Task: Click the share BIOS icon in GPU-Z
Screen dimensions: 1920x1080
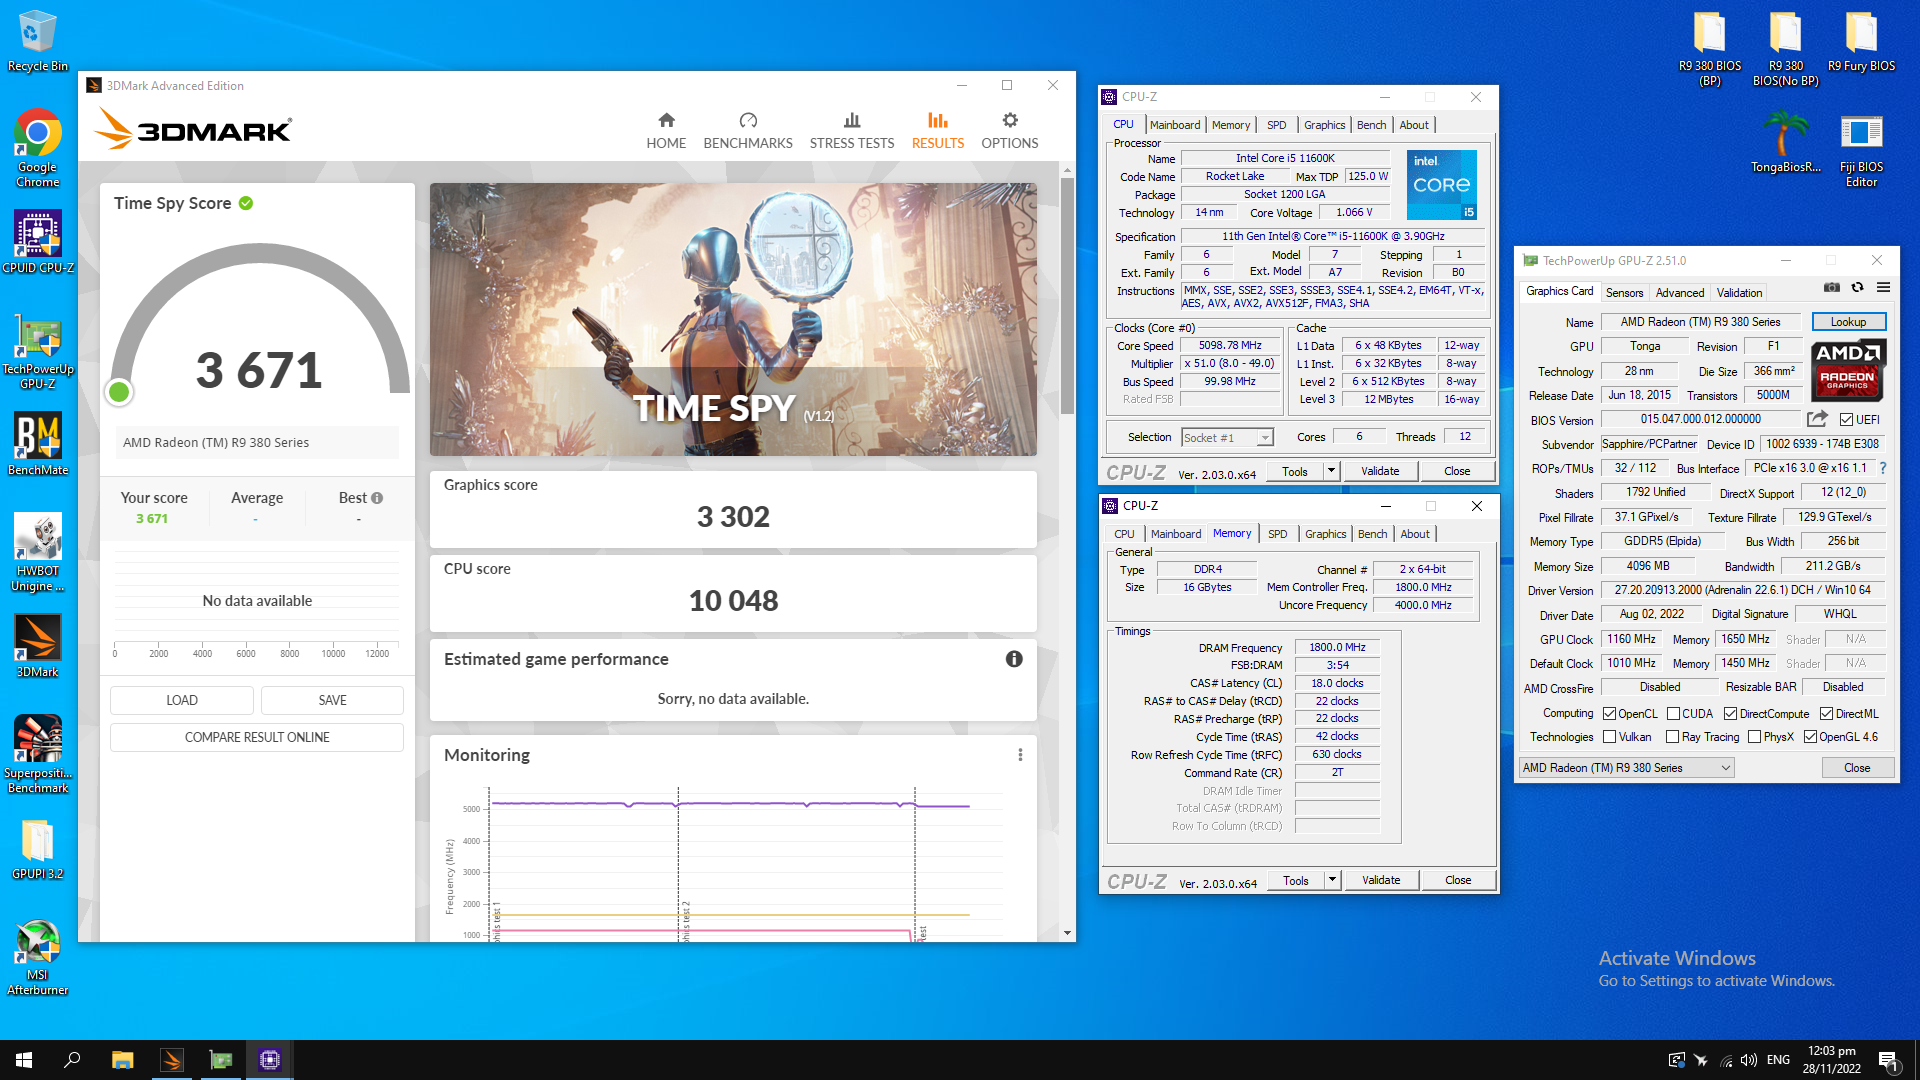Action: (1817, 419)
